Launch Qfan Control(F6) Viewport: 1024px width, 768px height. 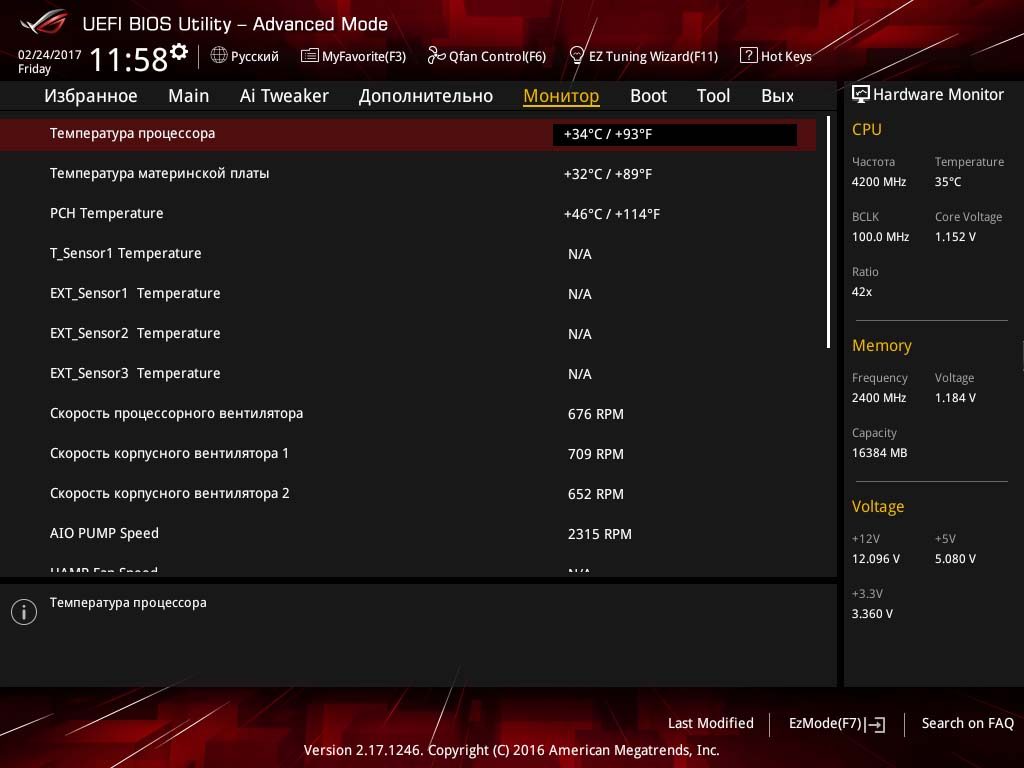[487, 56]
